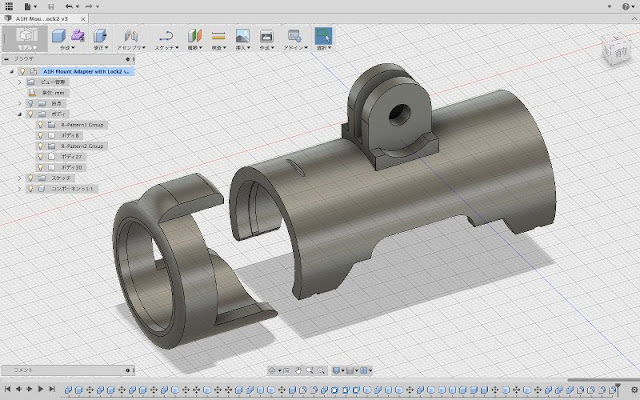Hide ボディ30 via its light bulb
This screenshot has height=400, width=640.
click(x=40, y=167)
